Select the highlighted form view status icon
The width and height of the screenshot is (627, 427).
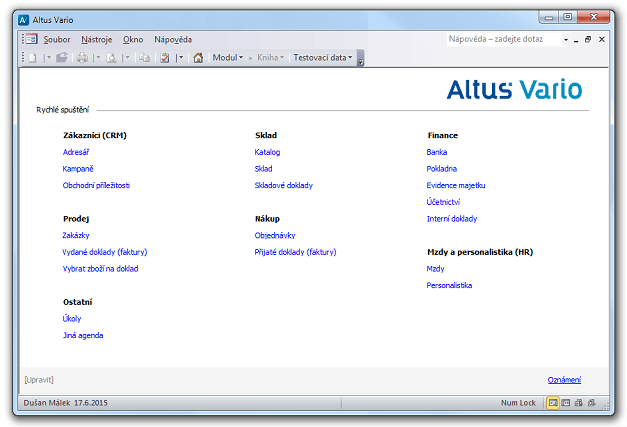[553, 403]
